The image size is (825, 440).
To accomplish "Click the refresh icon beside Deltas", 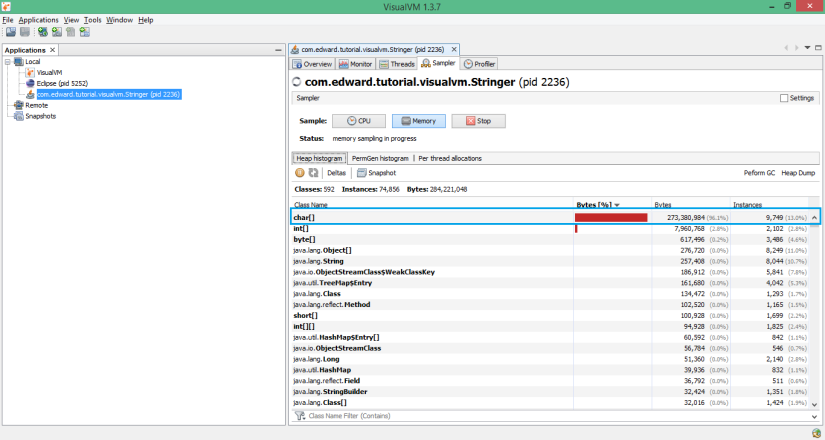I will pyautogui.click(x=313, y=173).
